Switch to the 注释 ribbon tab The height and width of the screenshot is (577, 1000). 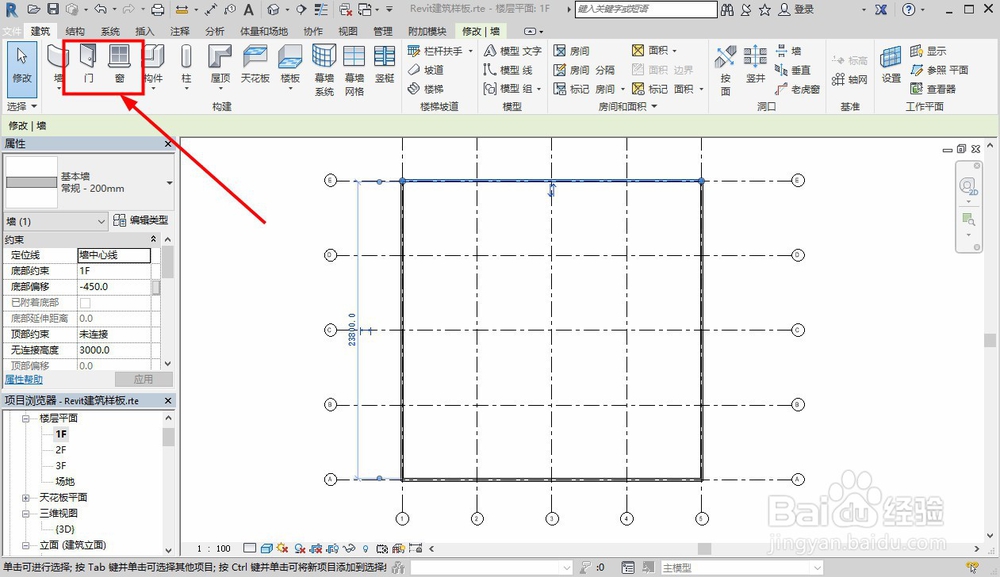(x=179, y=31)
